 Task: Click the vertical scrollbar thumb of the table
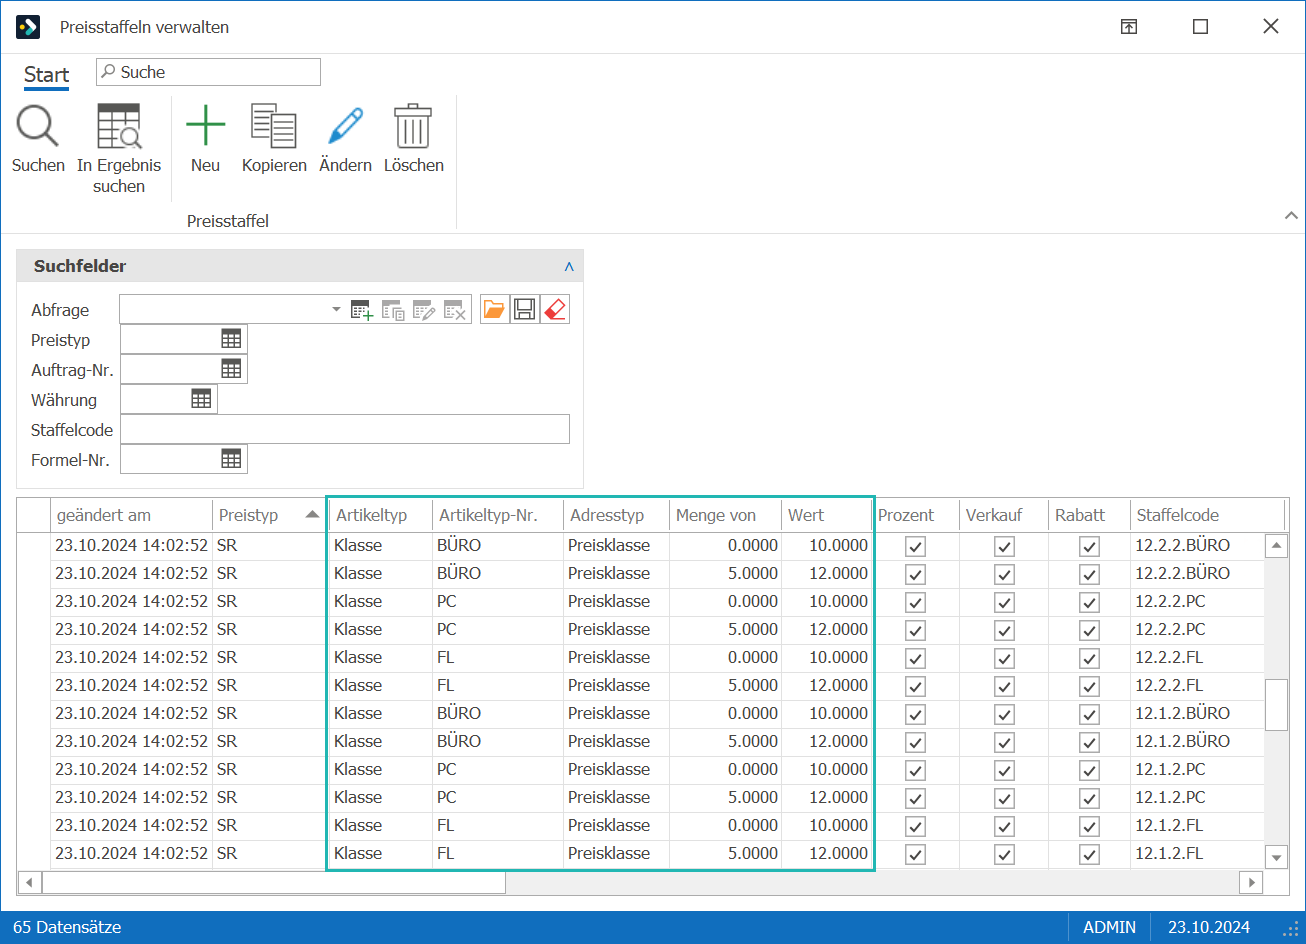[x=1276, y=705]
